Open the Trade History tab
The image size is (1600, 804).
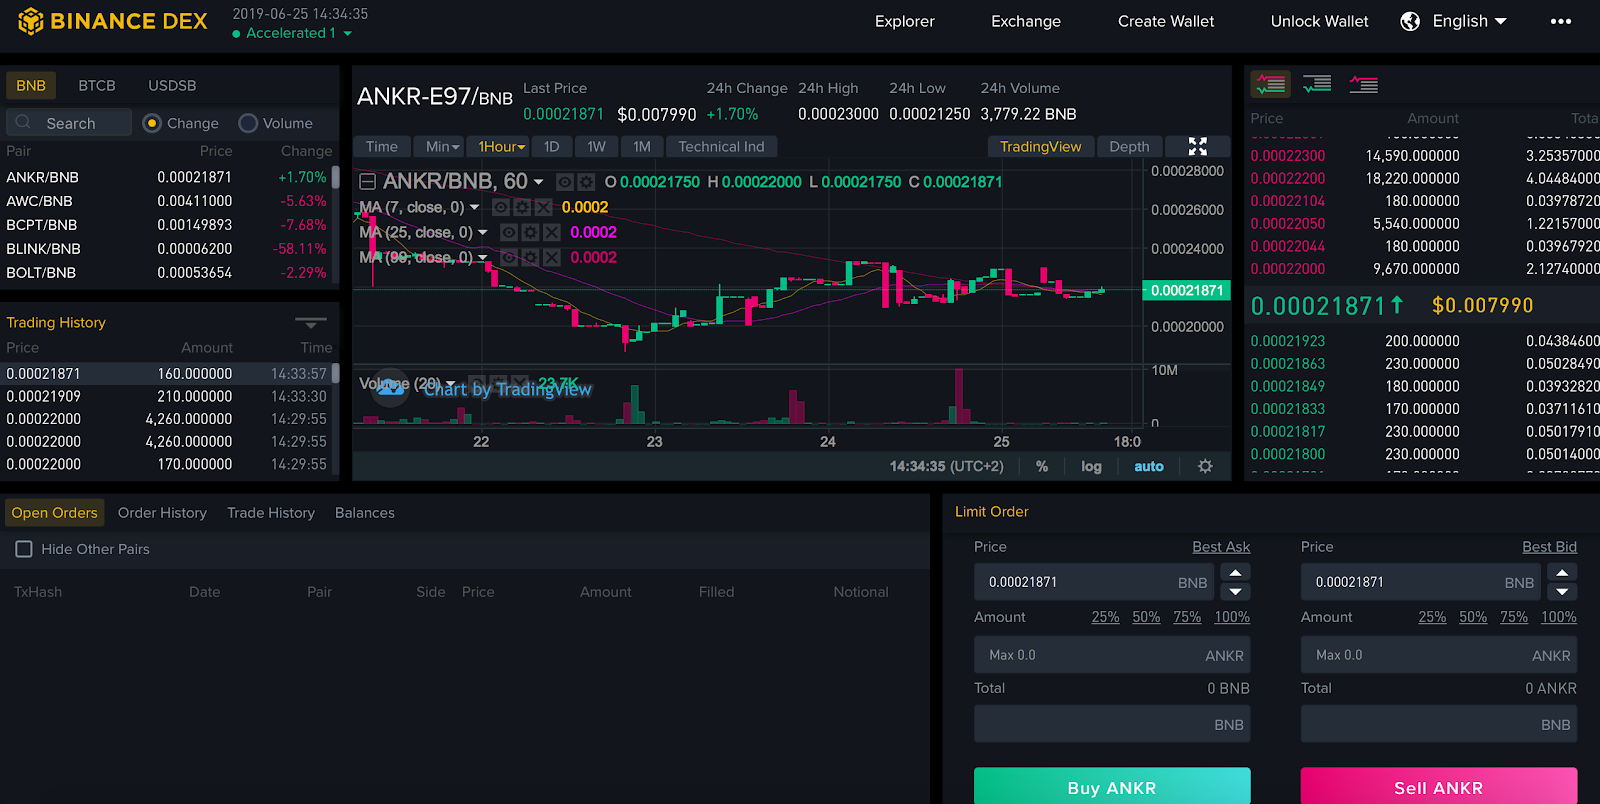point(271,513)
